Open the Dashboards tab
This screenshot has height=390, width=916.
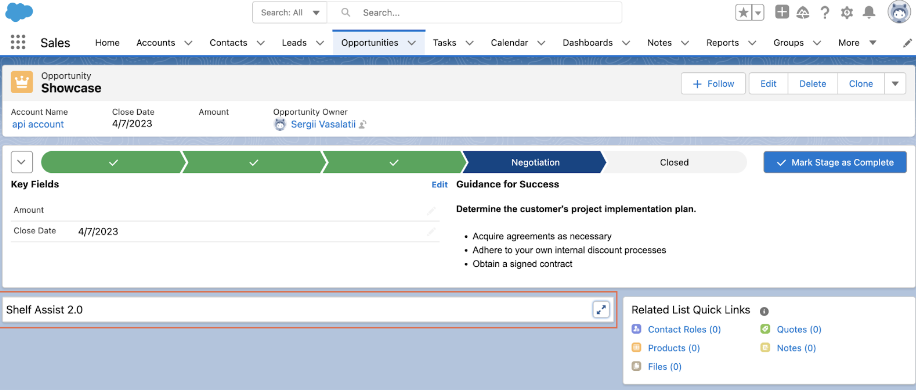click(588, 43)
